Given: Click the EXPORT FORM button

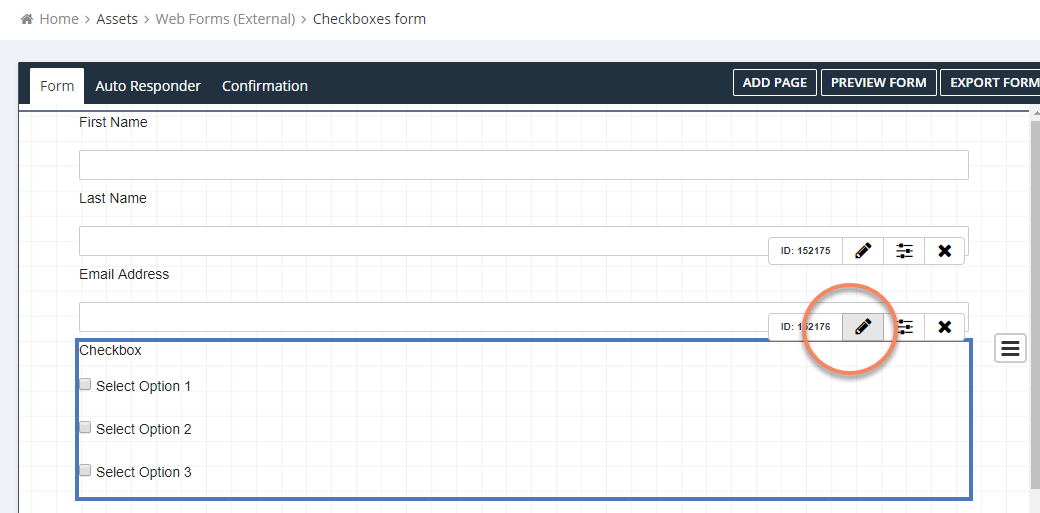Looking at the screenshot, I should point(991,83).
